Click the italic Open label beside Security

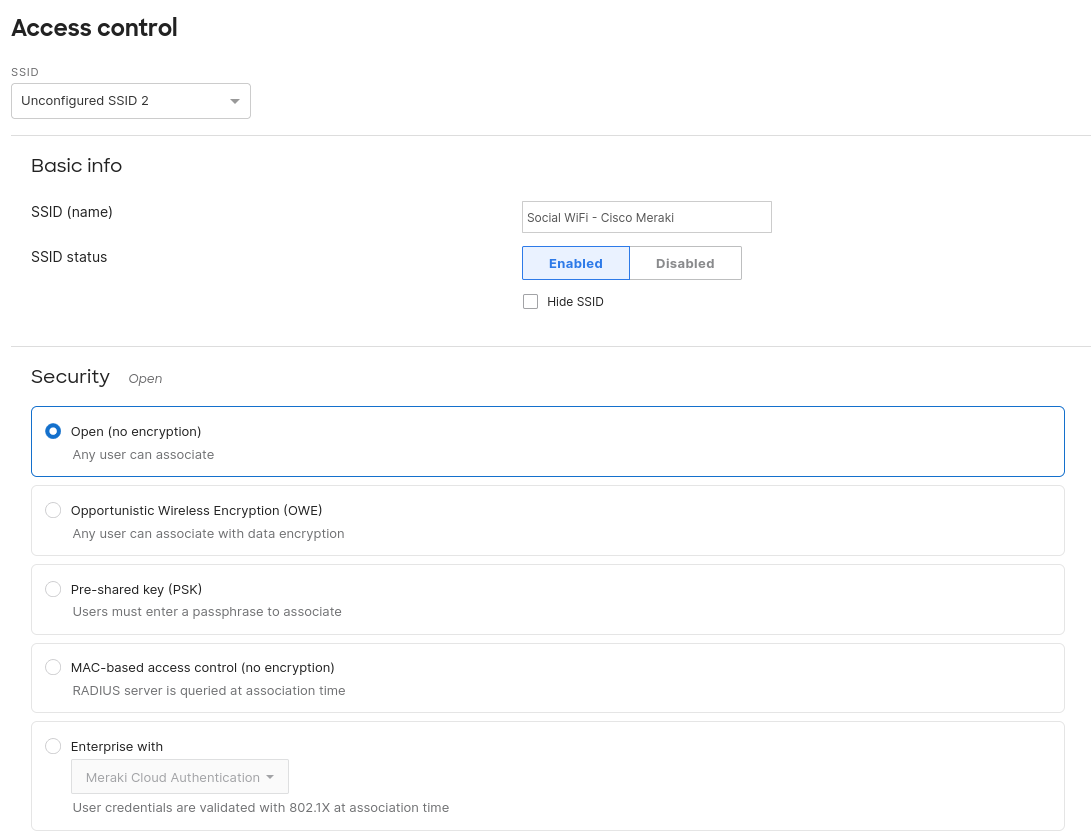coord(145,379)
